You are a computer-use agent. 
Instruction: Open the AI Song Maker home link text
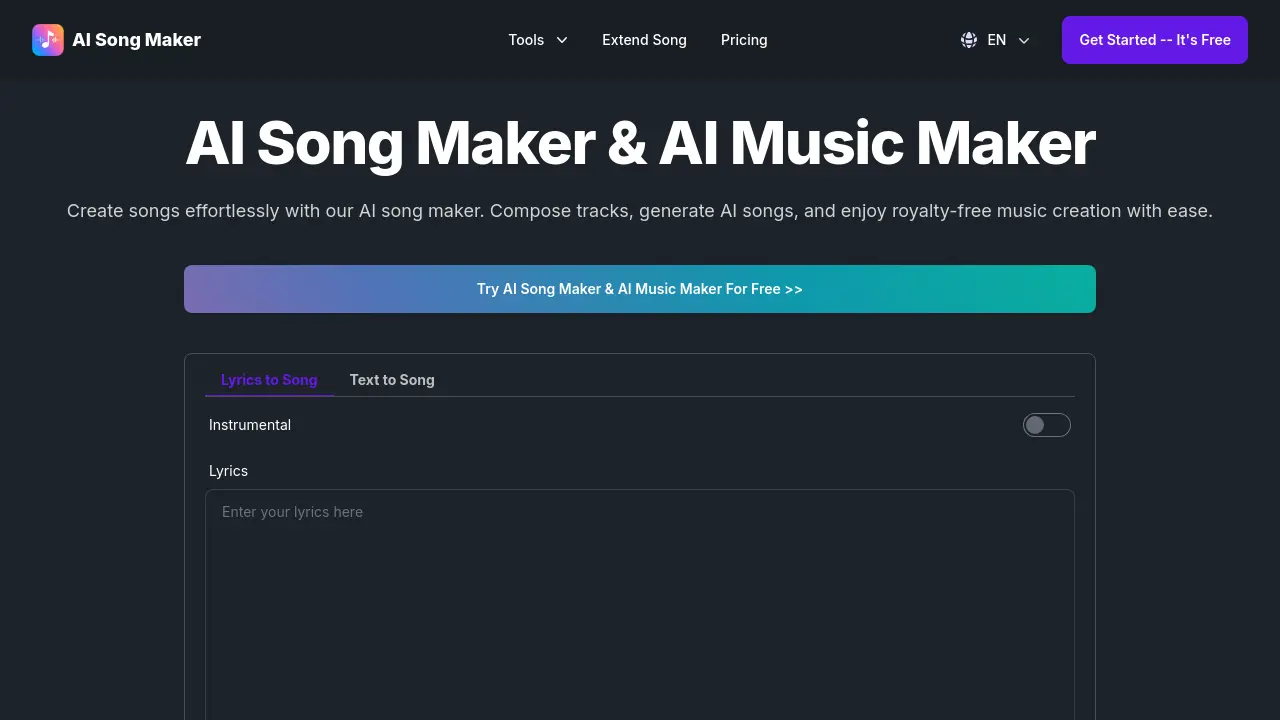coord(136,40)
